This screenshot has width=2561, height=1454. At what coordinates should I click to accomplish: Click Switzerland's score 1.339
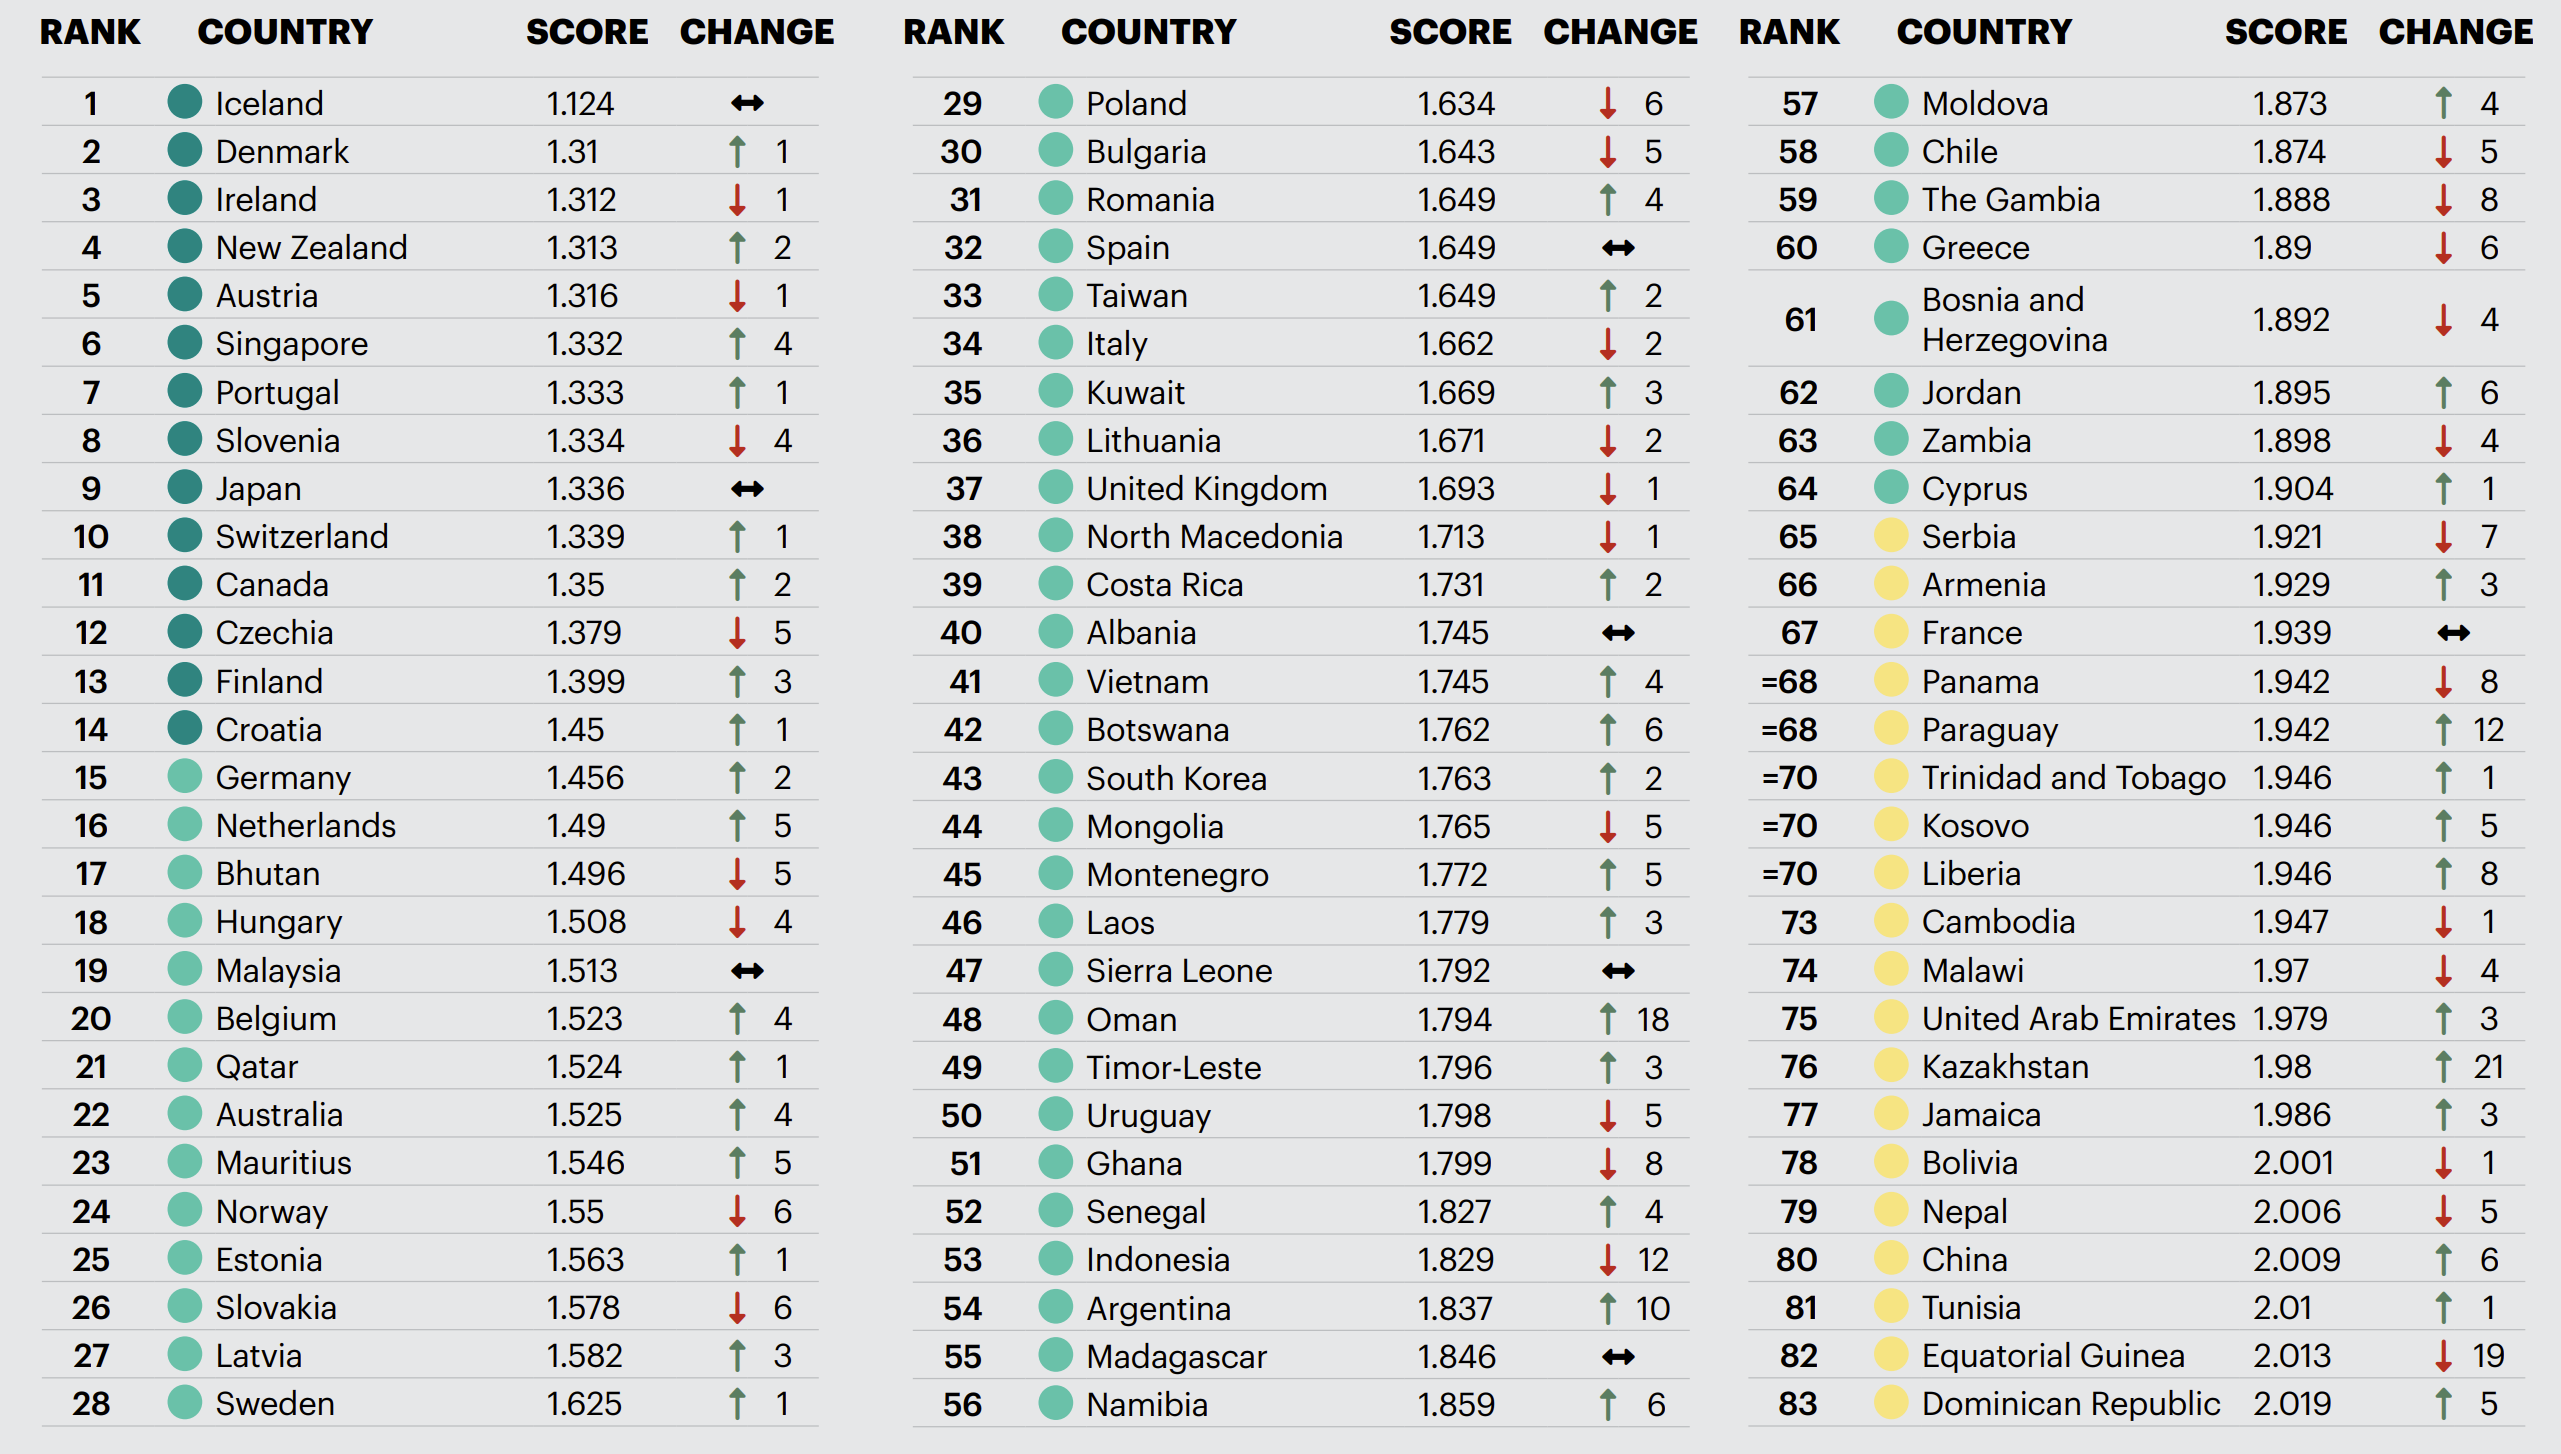pyautogui.click(x=585, y=537)
